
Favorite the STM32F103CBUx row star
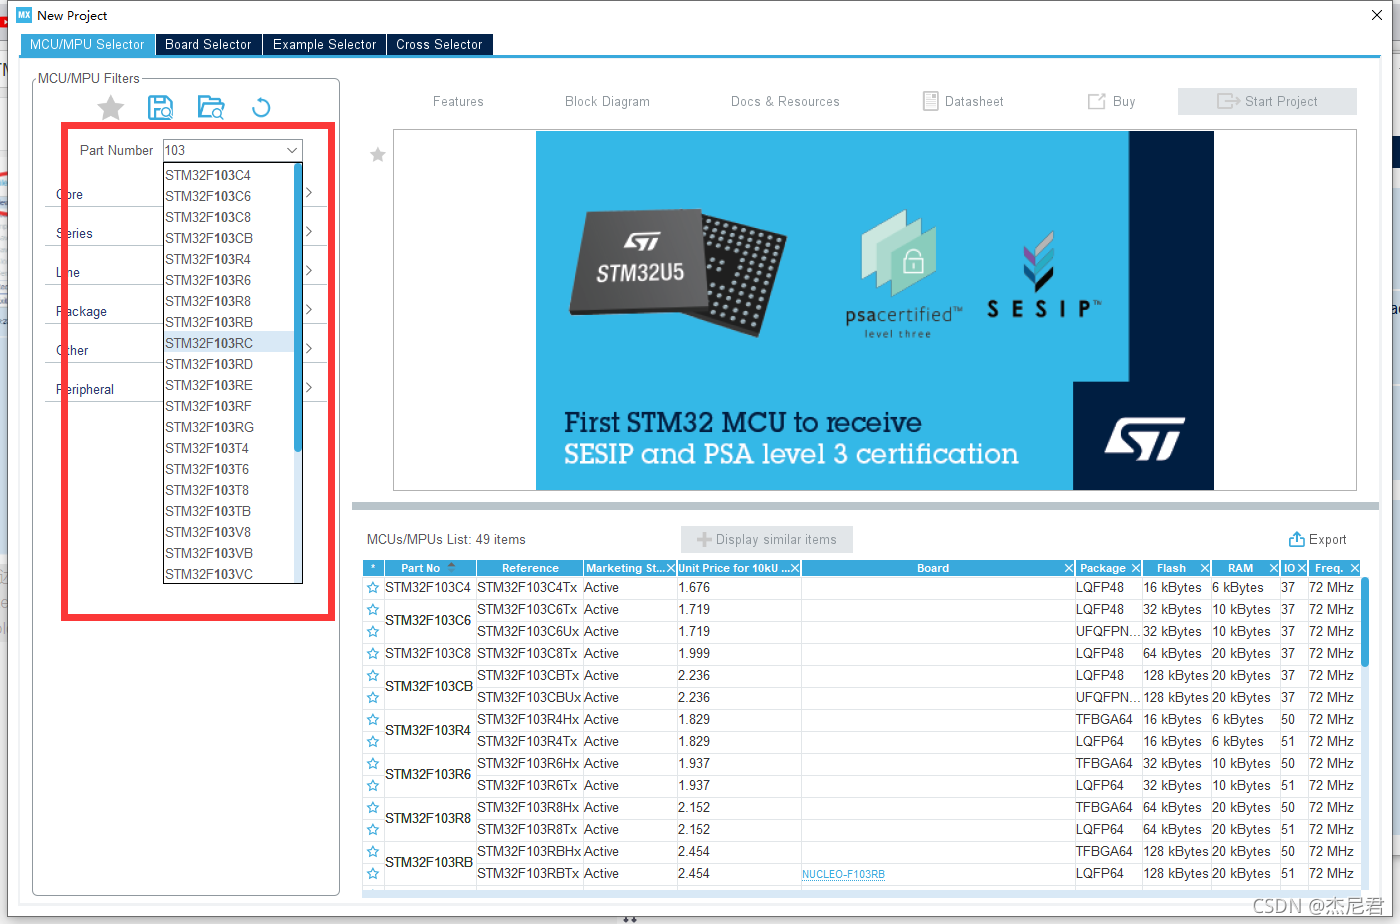373,698
